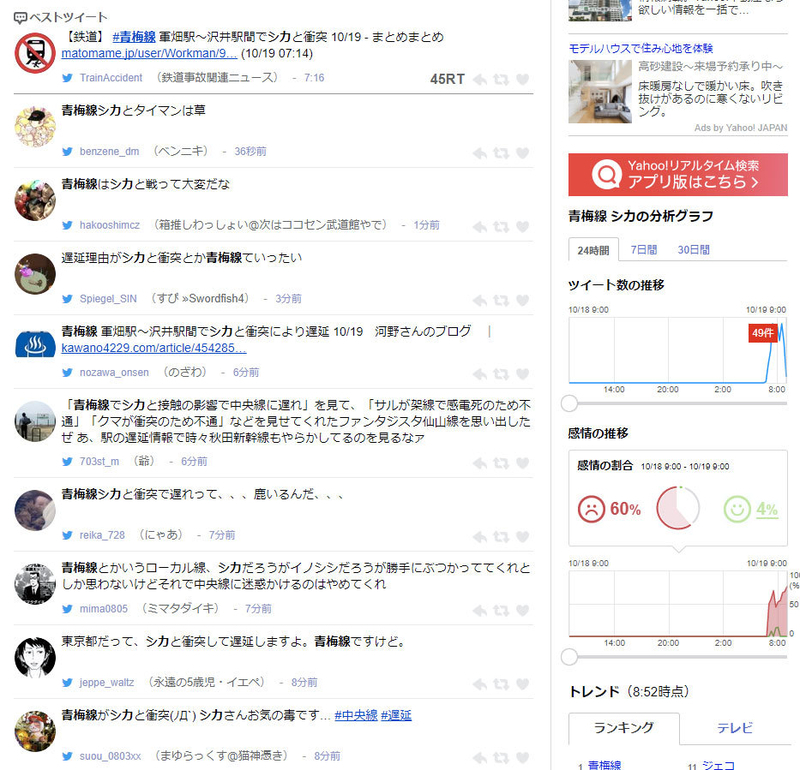Open the 青梅線 trend ranking link
Screen dimensions: 800x770
[605, 765]
